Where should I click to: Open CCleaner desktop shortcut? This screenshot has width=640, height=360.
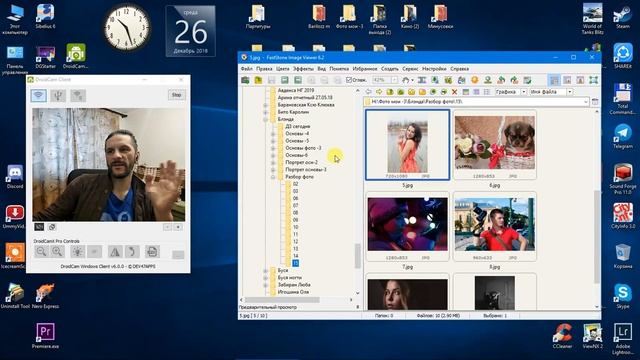click(x=562, y=336)
